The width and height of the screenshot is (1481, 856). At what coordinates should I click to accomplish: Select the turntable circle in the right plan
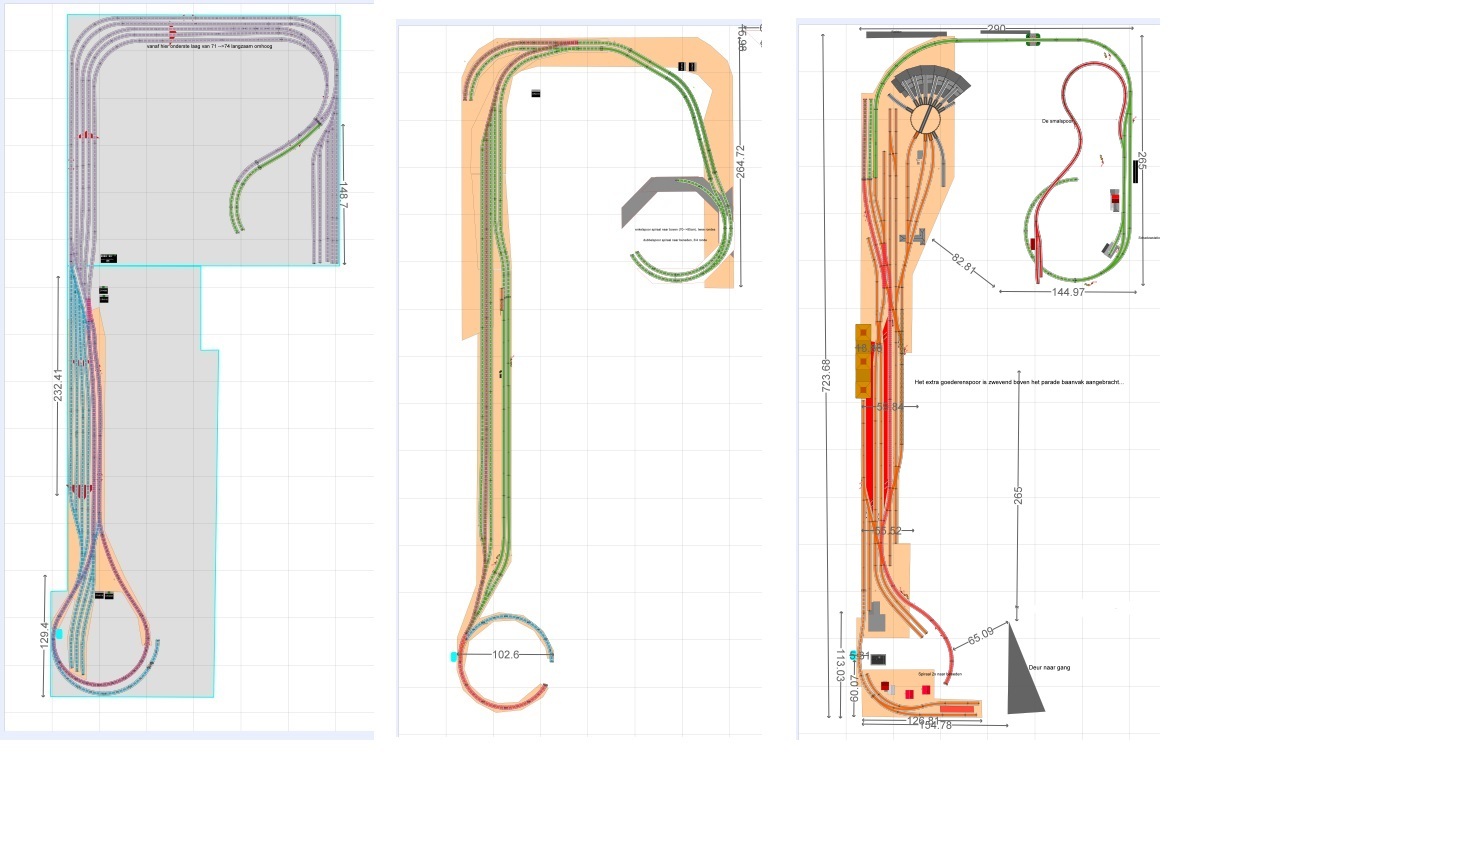point(927,119)
